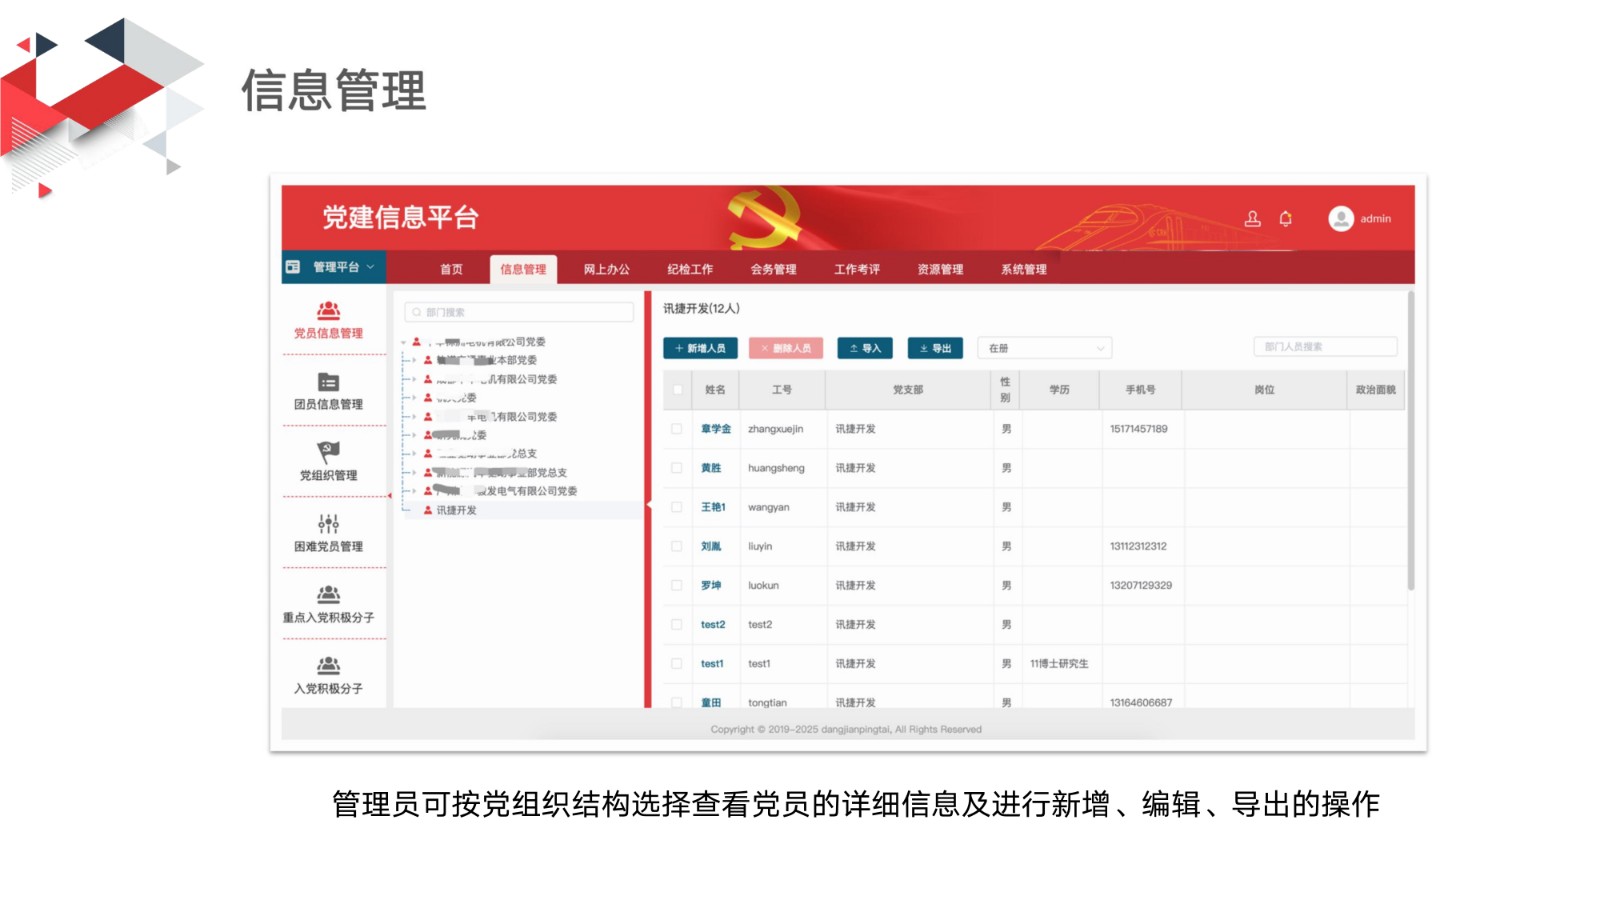Focus the 部门搜索 search field
Viewport: 1600px width, 900px height.
click(x=519, y=312)
